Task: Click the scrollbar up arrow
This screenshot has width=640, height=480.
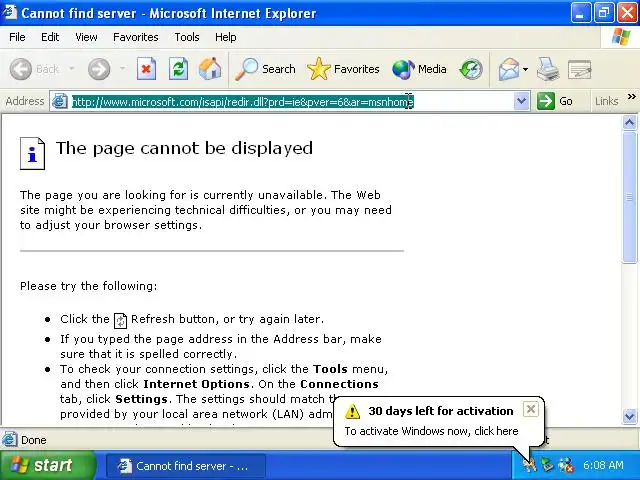Action: click(x=629, y=122)
